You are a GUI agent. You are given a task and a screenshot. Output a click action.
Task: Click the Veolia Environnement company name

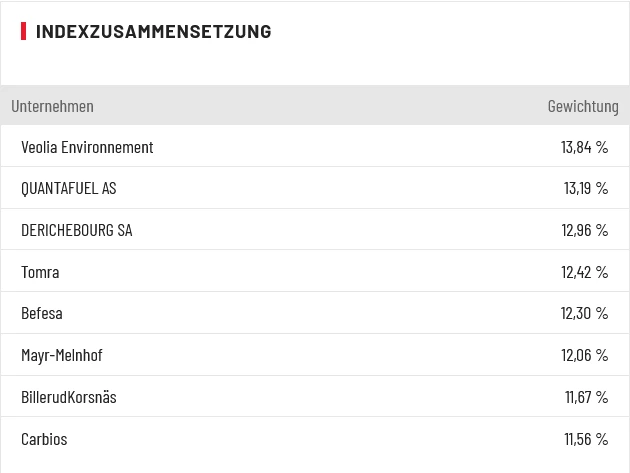tap(87, 147)
